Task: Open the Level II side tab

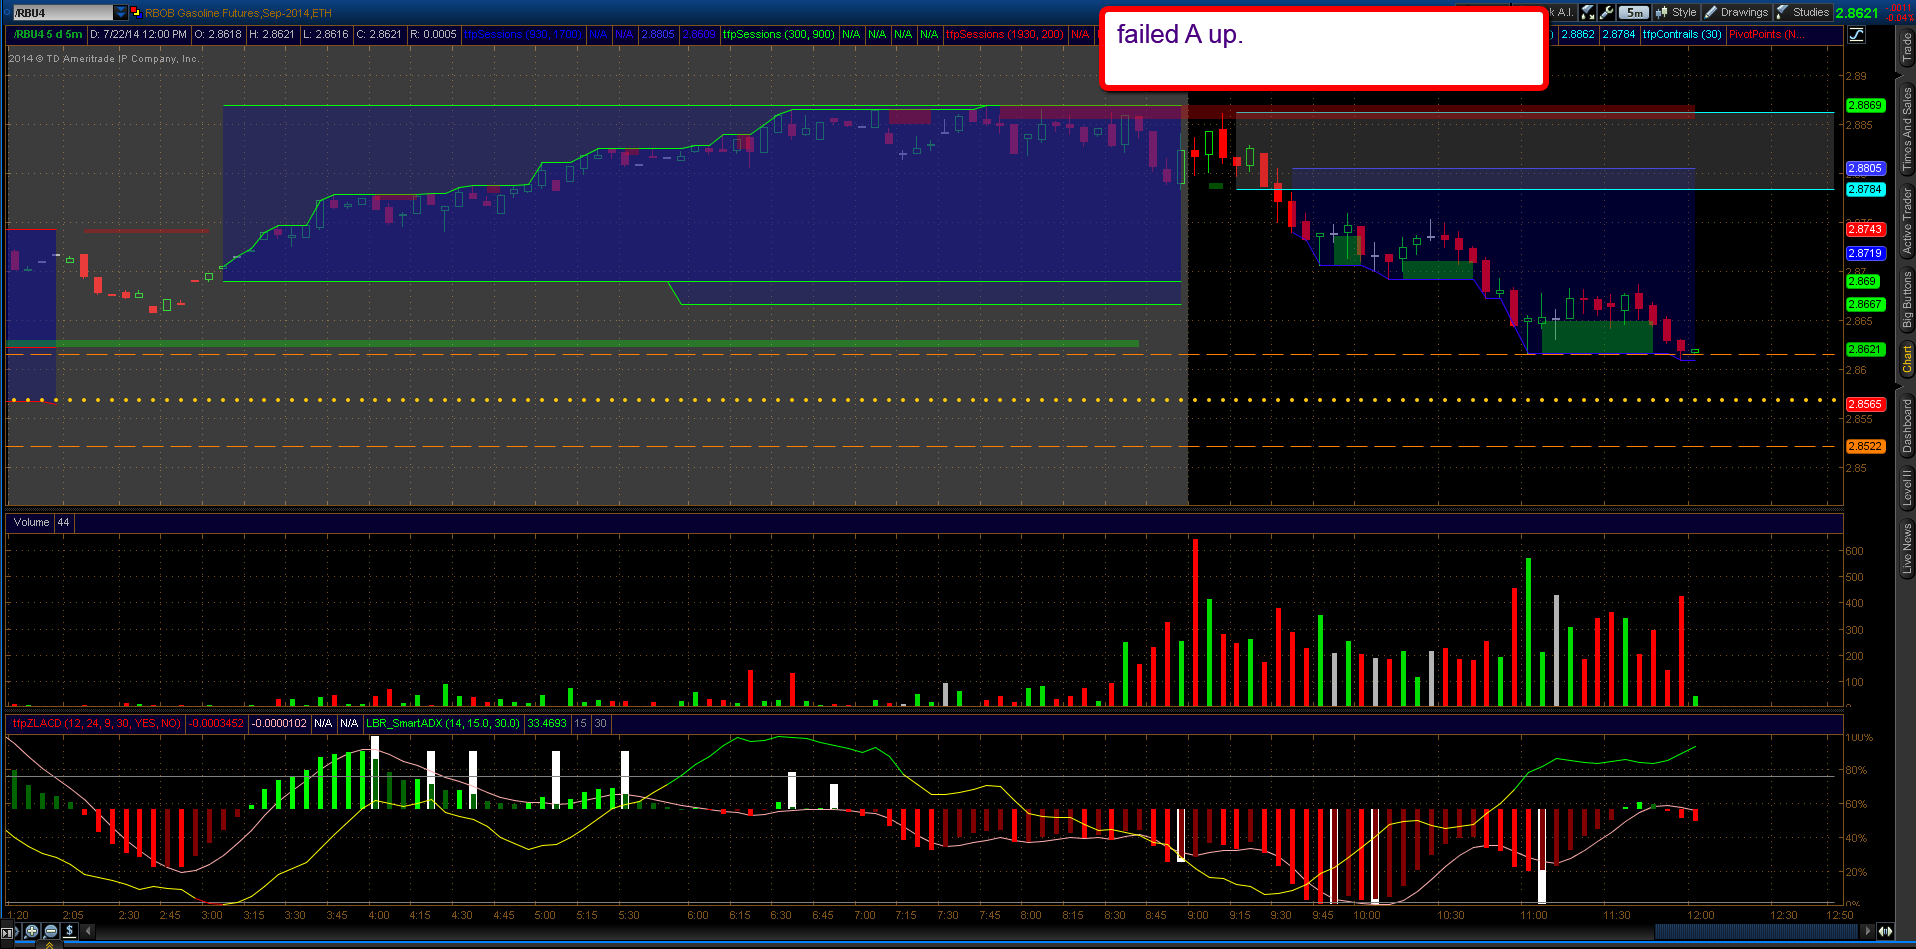Action: click(x=1906, y=487)
